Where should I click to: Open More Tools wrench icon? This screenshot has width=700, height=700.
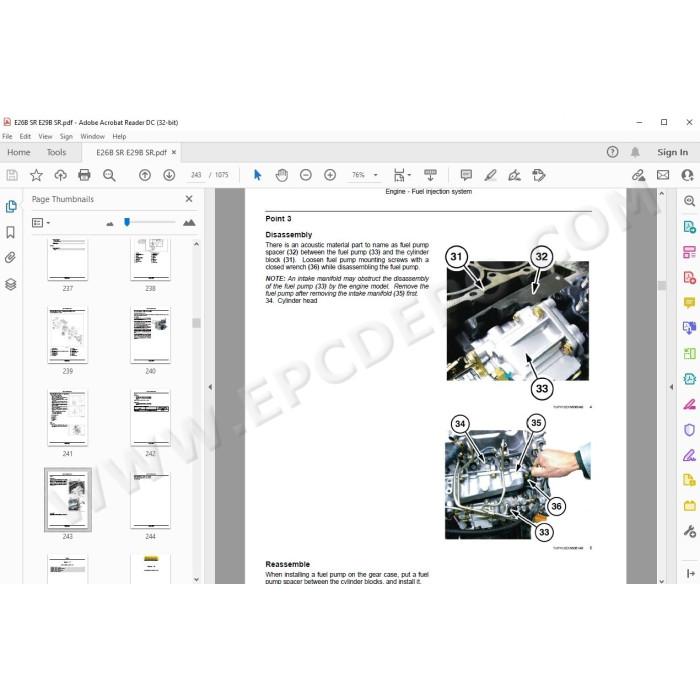coord(690,531)
